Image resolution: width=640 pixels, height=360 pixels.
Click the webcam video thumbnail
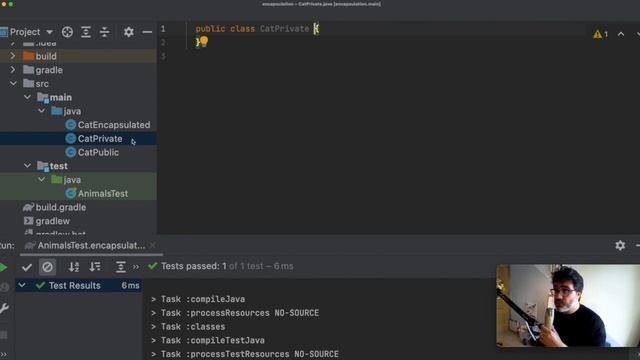pyautogui.click(x=568, y=306)
